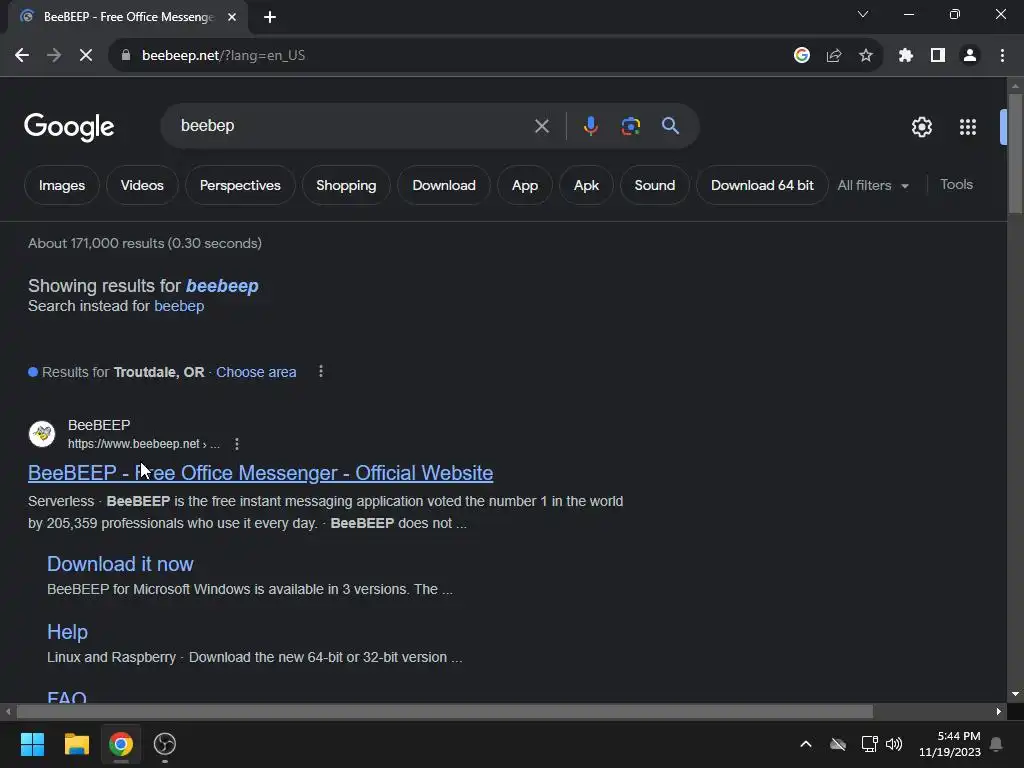Open the volume tray icon

pos(894,744)
